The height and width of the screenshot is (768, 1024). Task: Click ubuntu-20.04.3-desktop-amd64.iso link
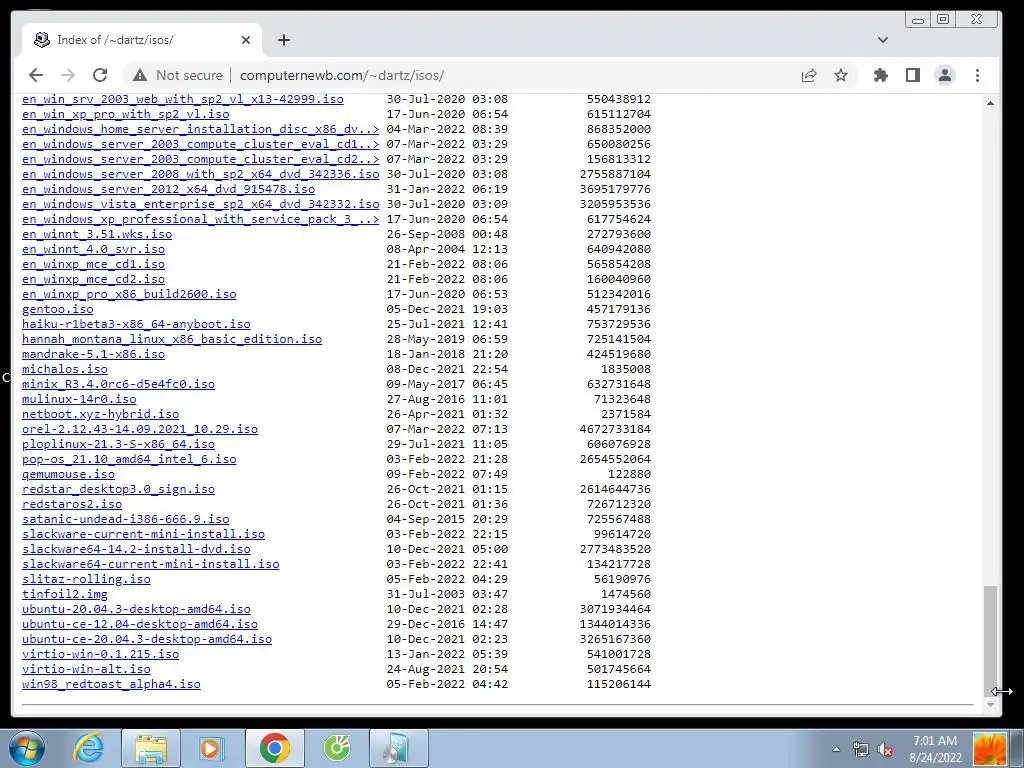click(x=136, y=609)
